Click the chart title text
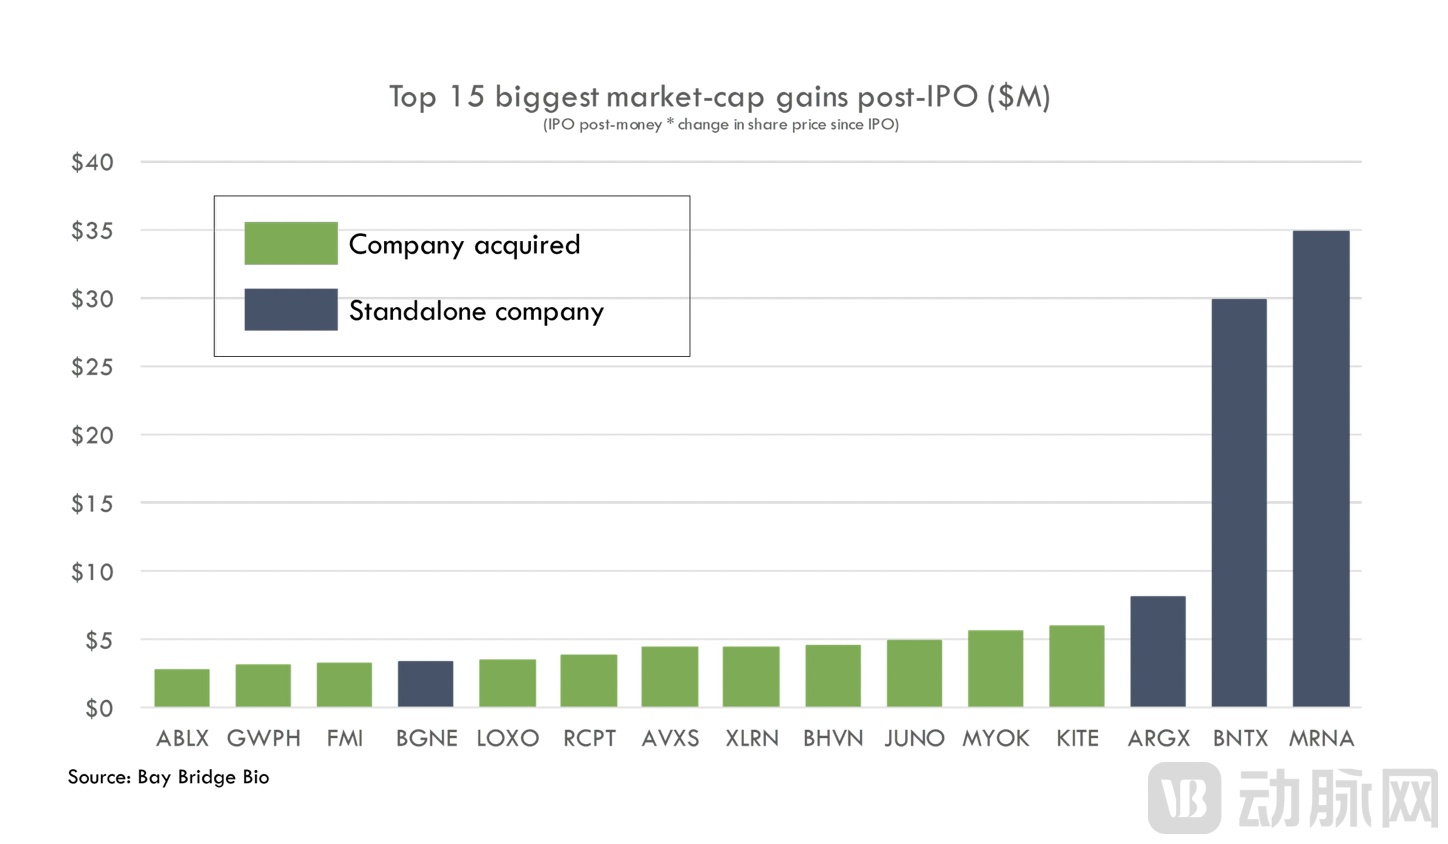The width and height of the screenshot is (1448, 844). click(x=719, y=97)
